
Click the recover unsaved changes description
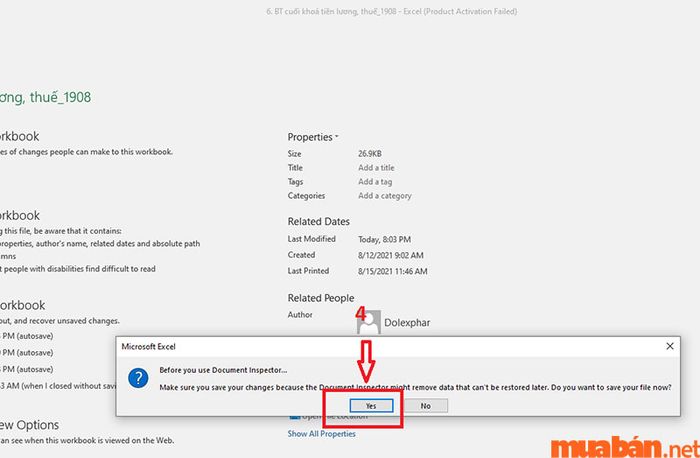pos(59,321)
